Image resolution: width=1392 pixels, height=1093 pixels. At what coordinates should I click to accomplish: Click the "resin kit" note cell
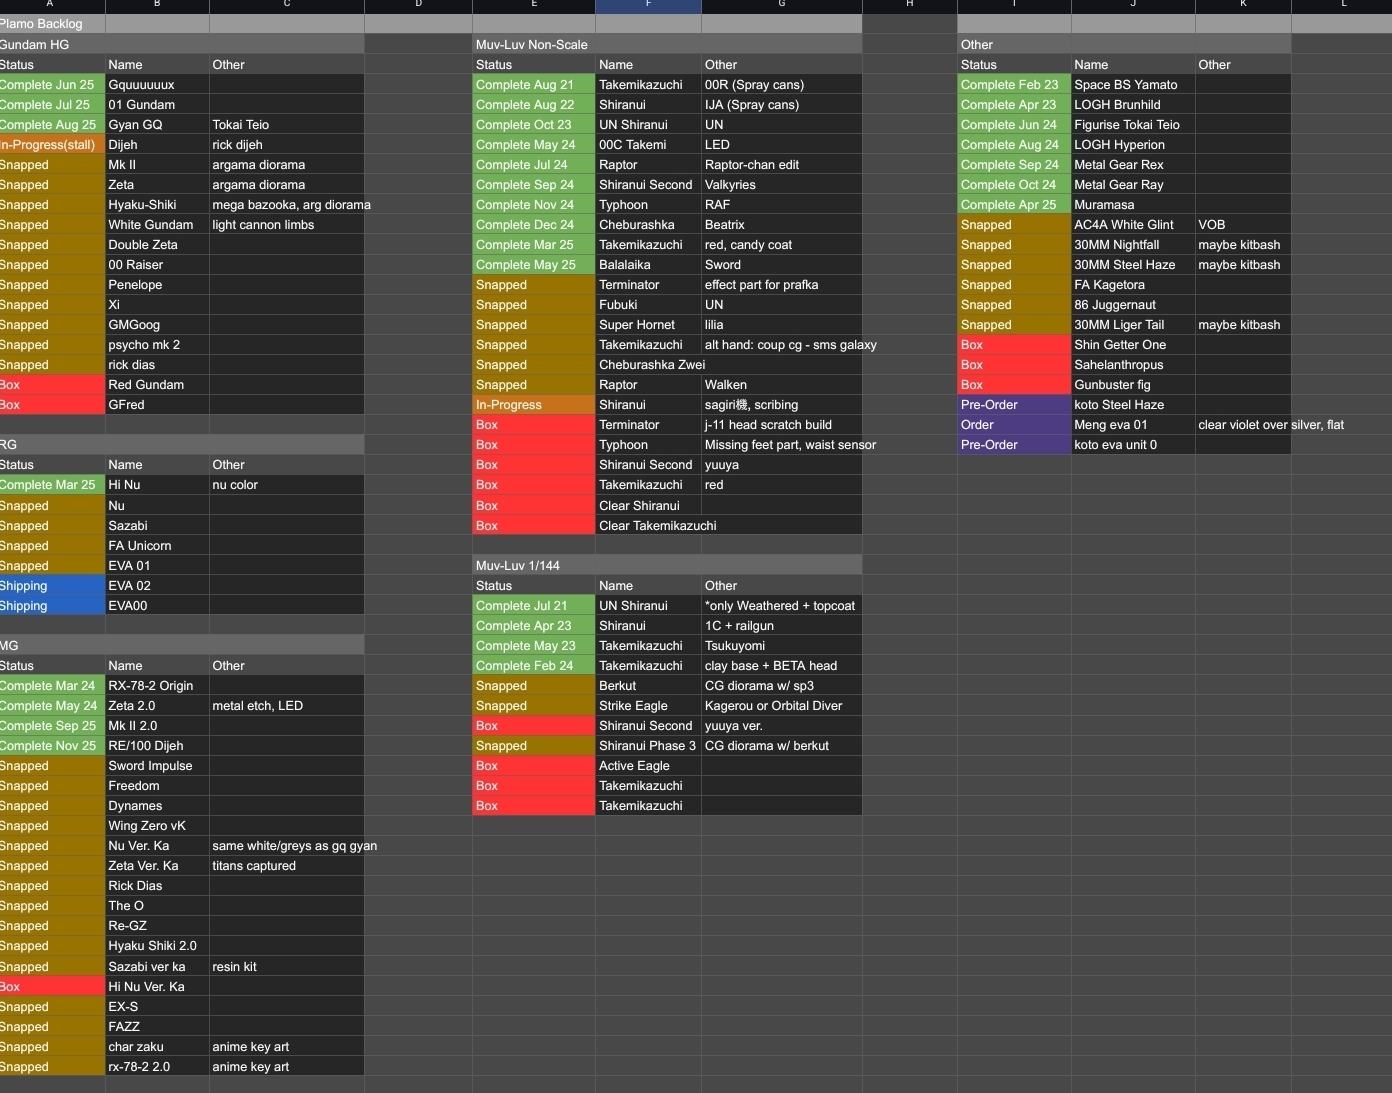[287, 967]
